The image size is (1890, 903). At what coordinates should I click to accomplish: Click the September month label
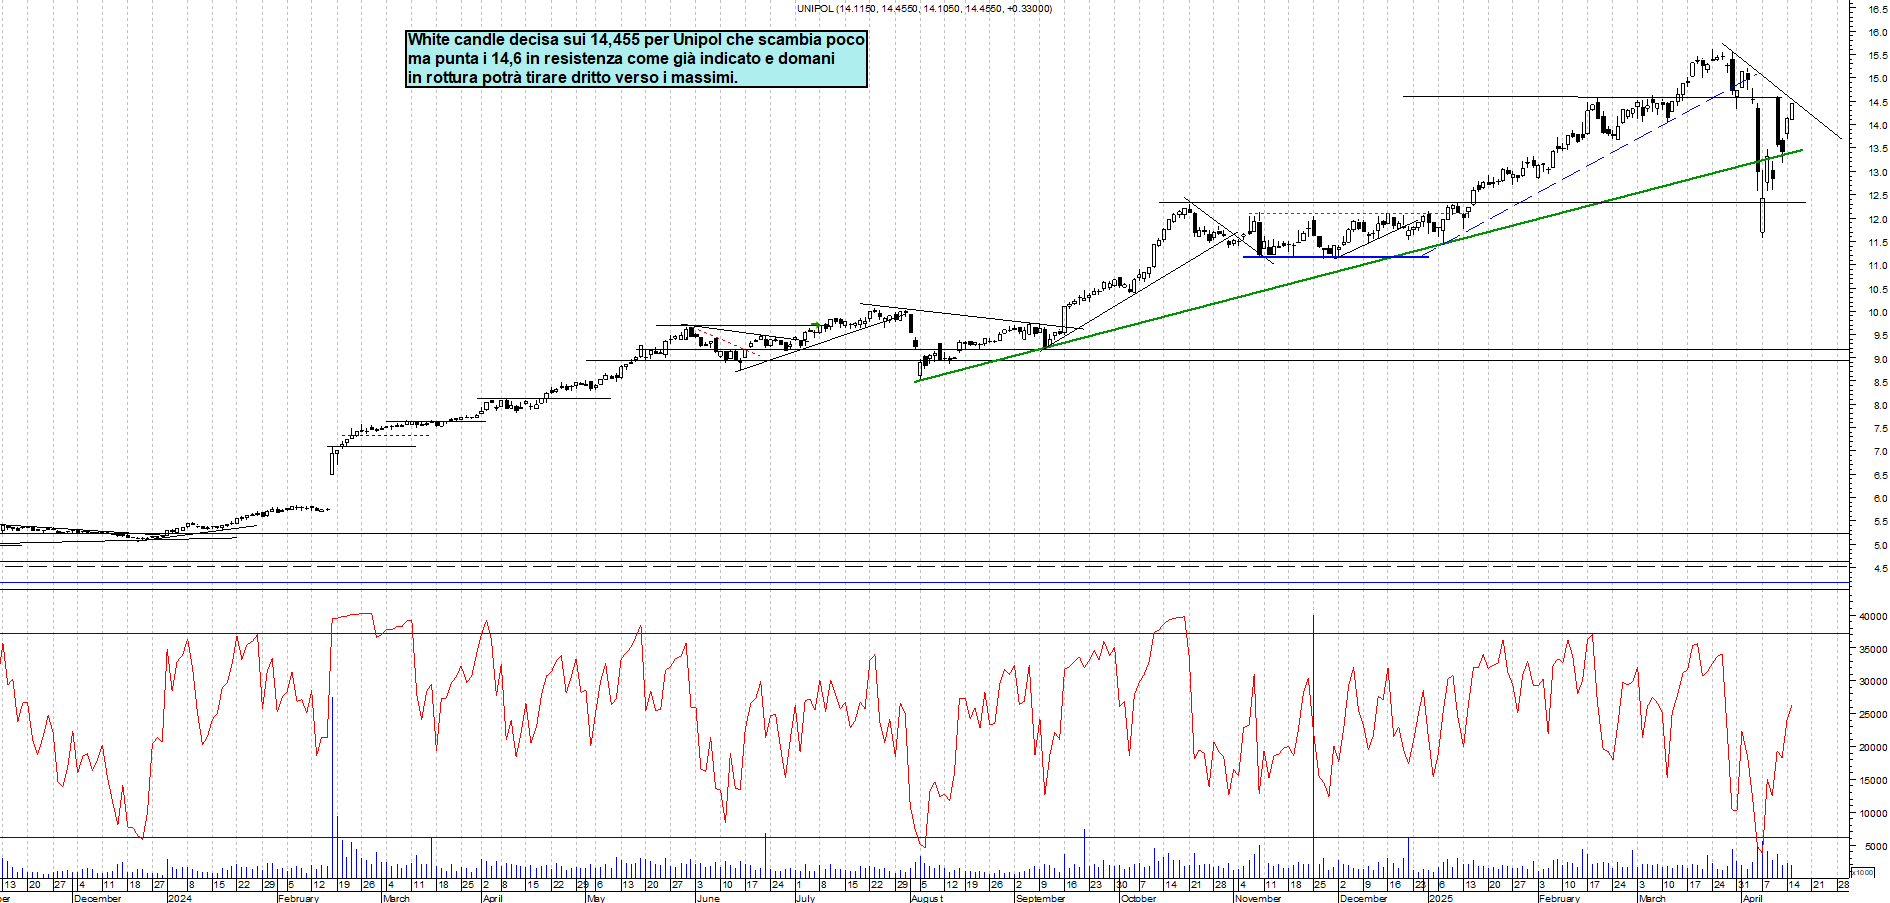pyautogui.click(x=1040, y=898)
